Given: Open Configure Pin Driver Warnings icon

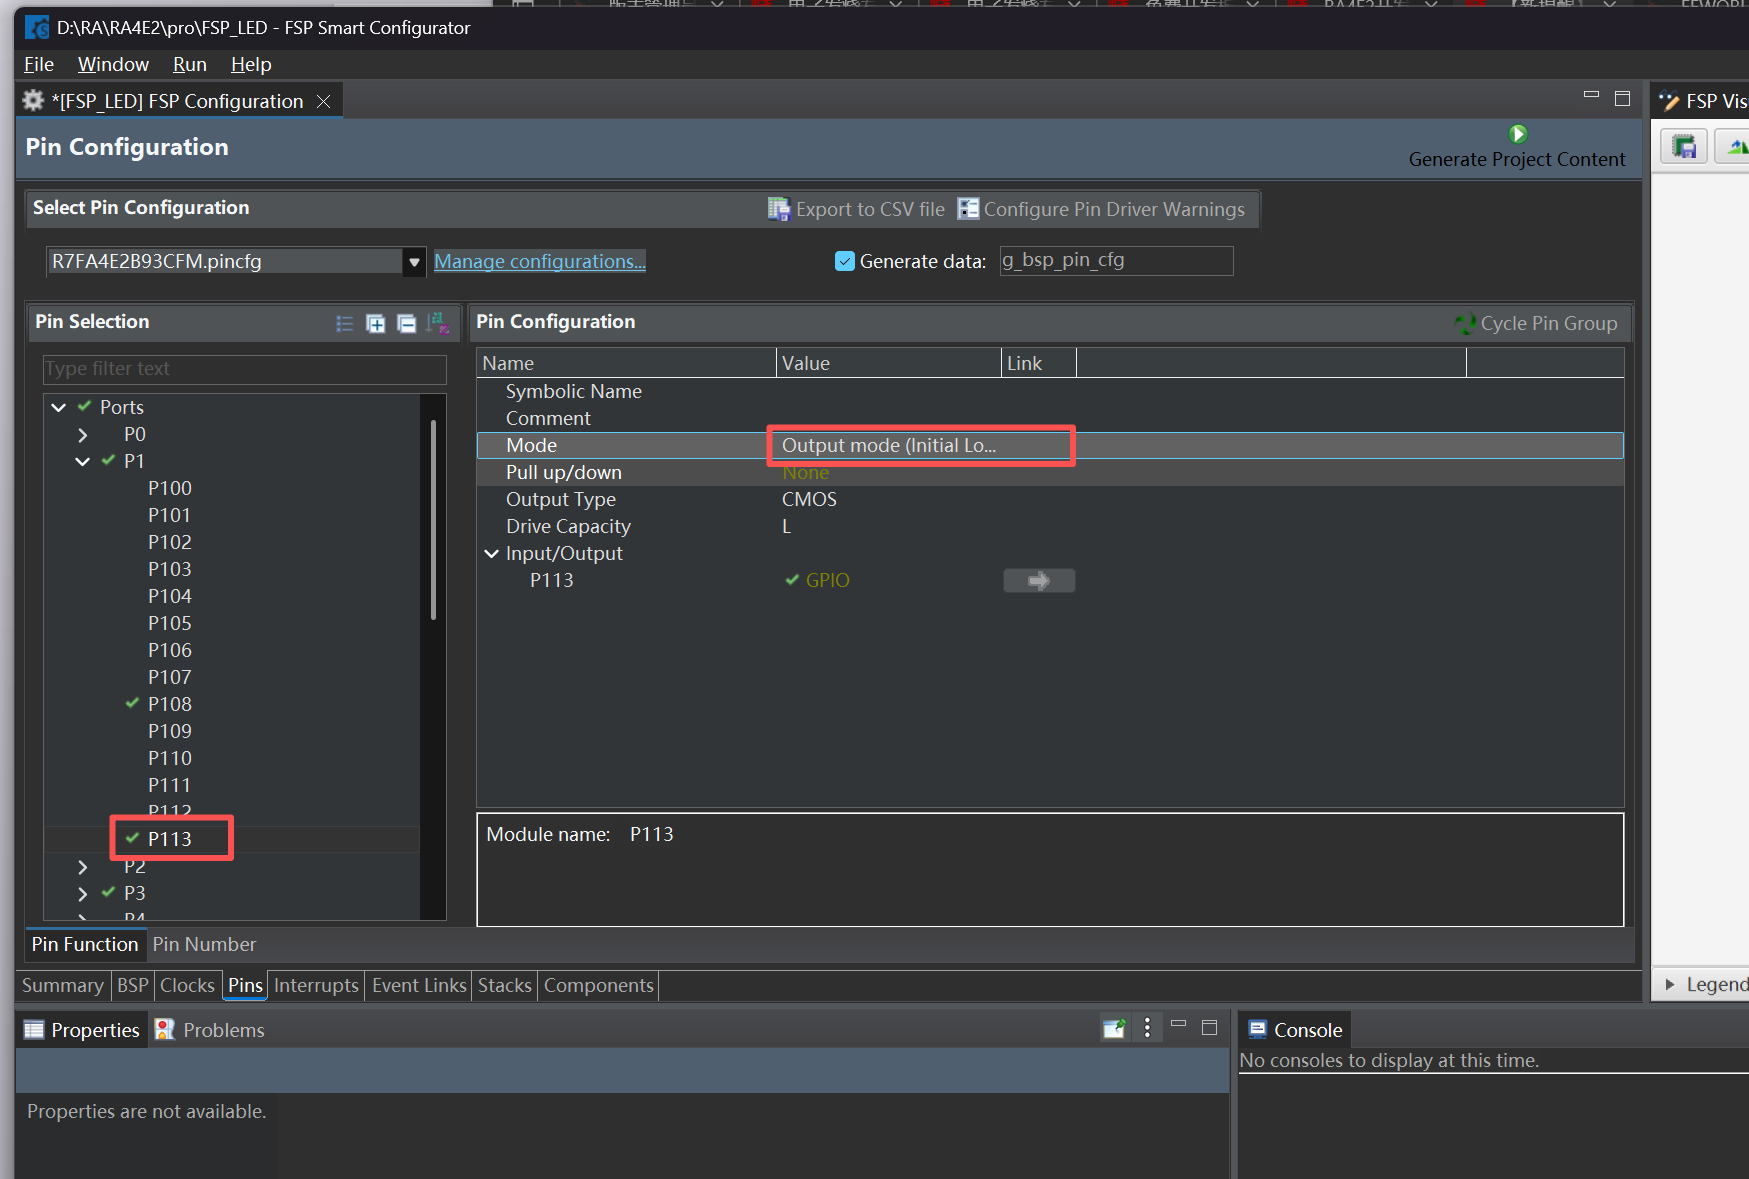Looking at the screenshot, I should 968,209.
